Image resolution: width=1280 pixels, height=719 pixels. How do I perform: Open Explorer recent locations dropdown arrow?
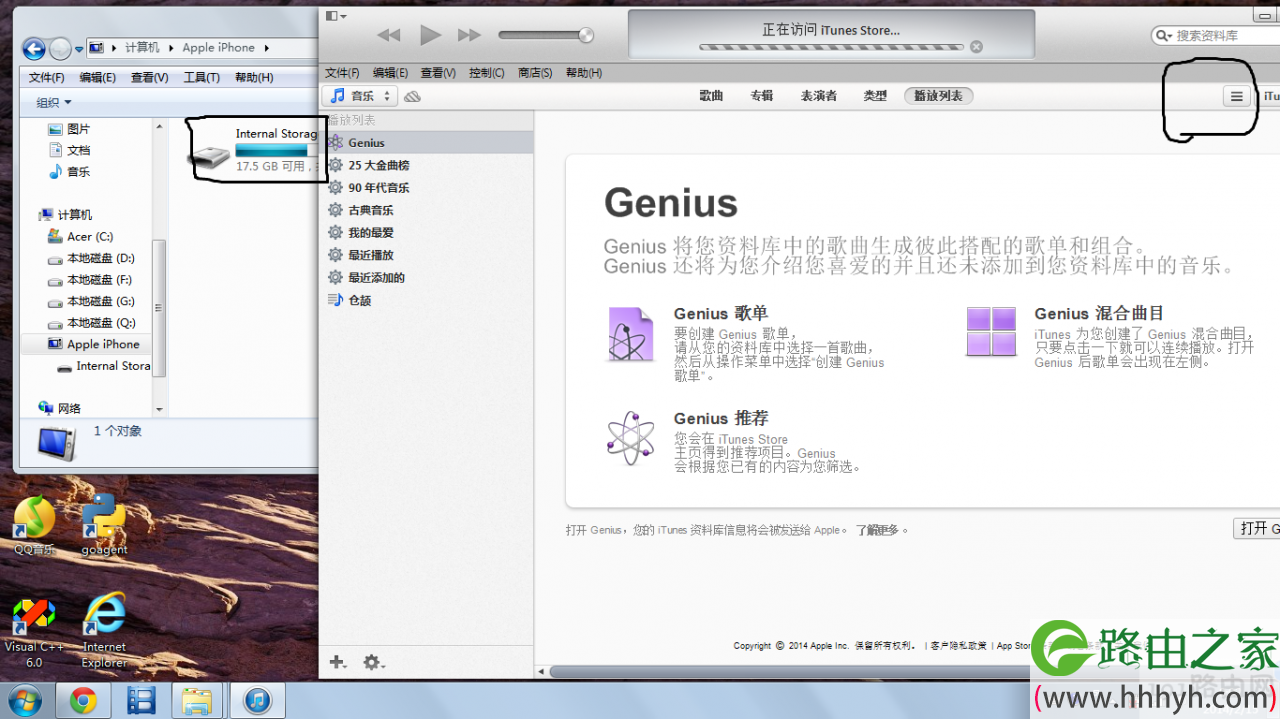(79, 49)
